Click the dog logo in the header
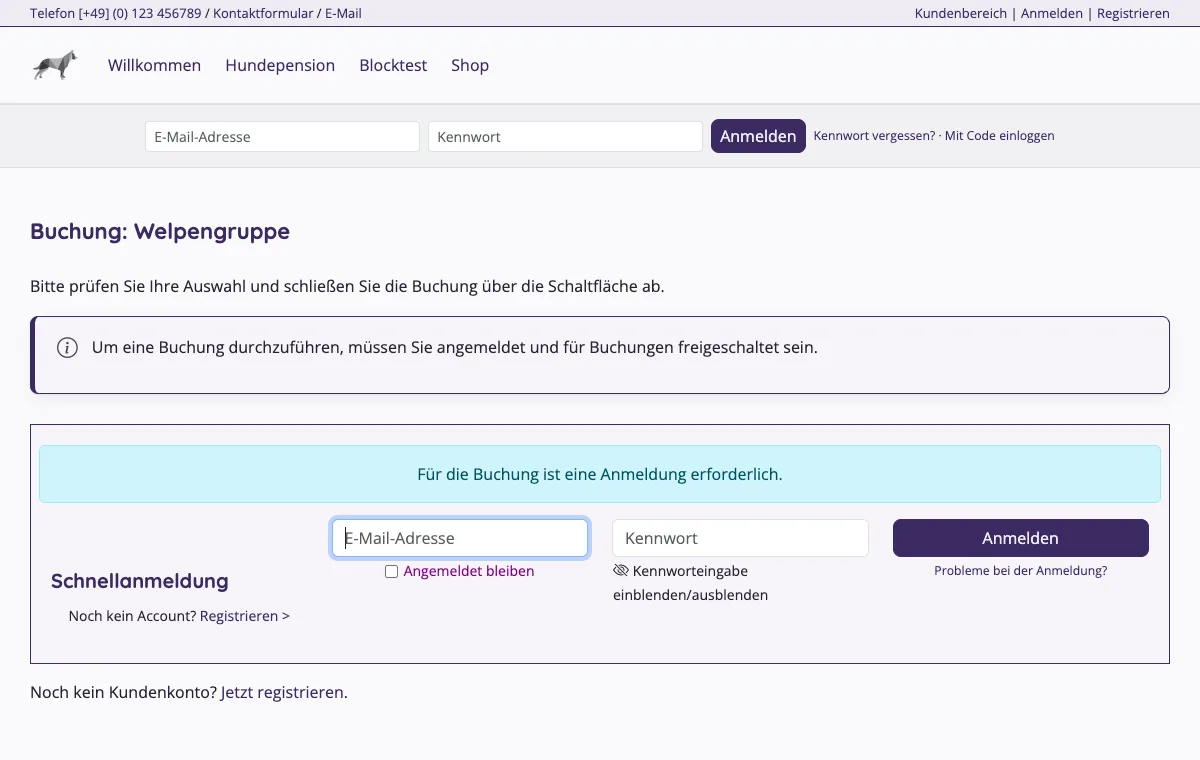 (x=55, y=65)
